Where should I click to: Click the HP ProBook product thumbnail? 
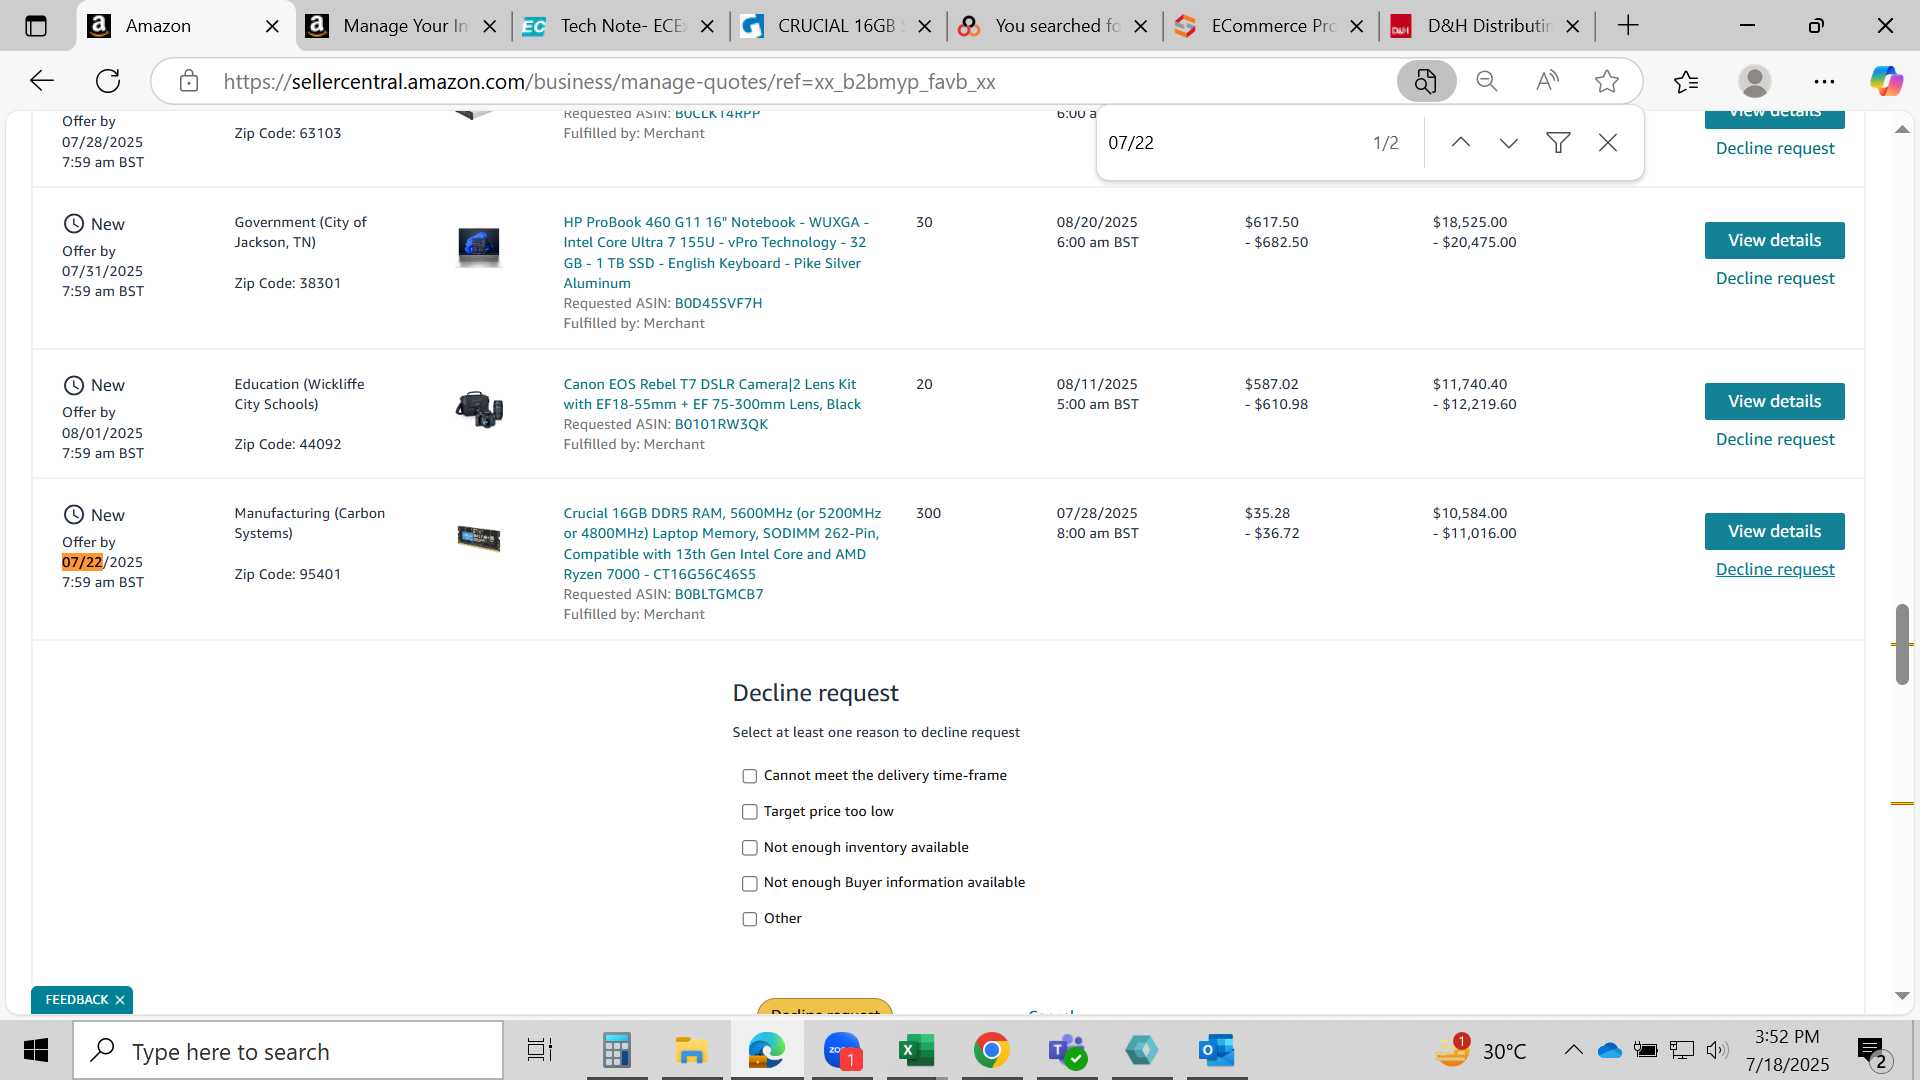tap(478, 246)
